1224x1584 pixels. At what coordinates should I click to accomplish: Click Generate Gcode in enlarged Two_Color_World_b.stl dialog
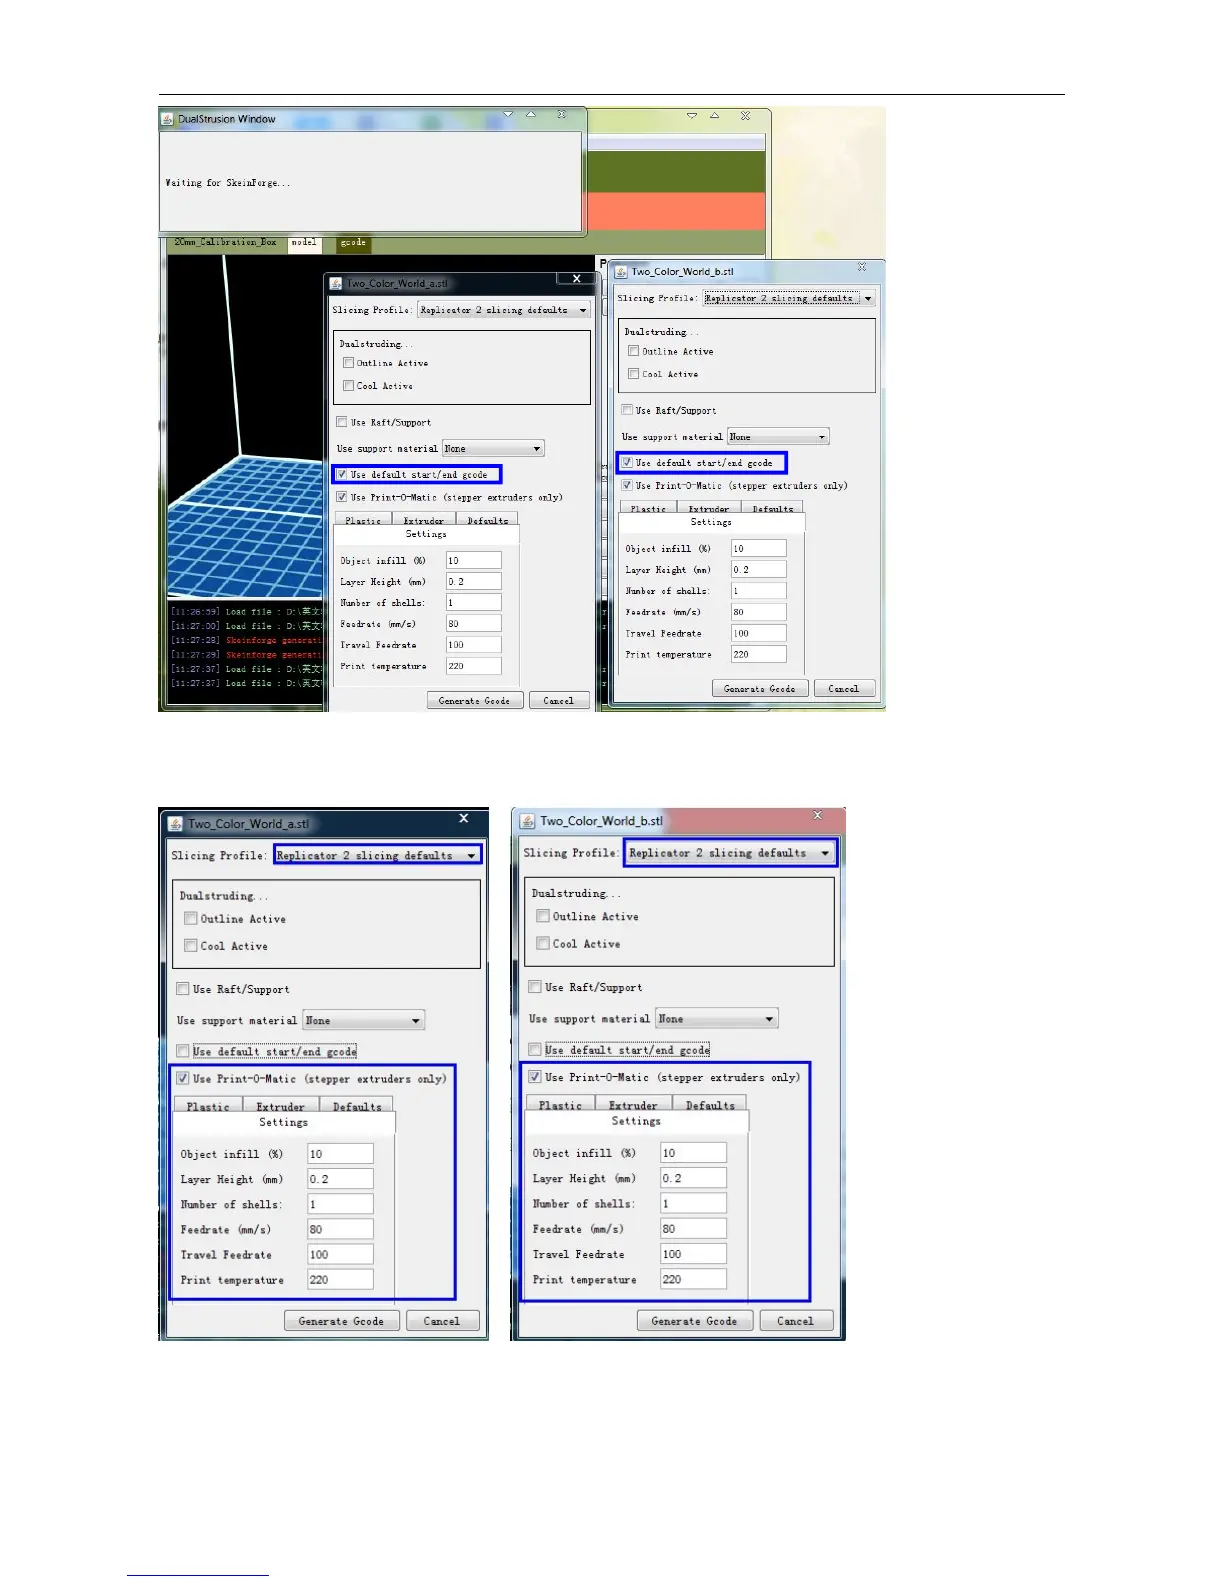694,1321
